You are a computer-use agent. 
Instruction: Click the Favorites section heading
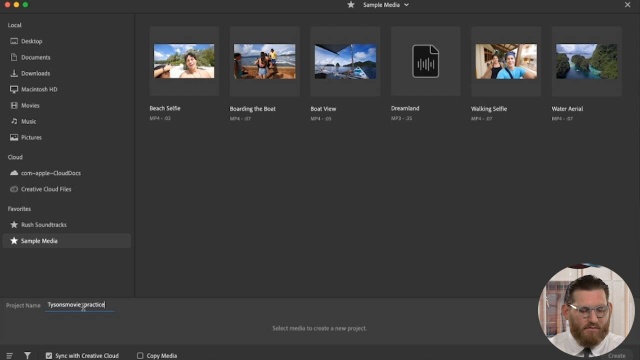coord(19,209)
